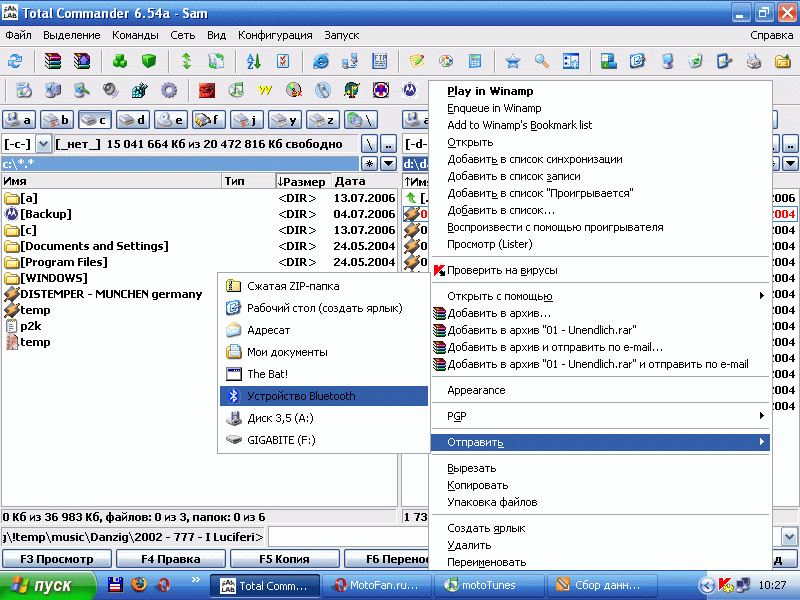Select drive a button in left panel

tap(19, 120)
